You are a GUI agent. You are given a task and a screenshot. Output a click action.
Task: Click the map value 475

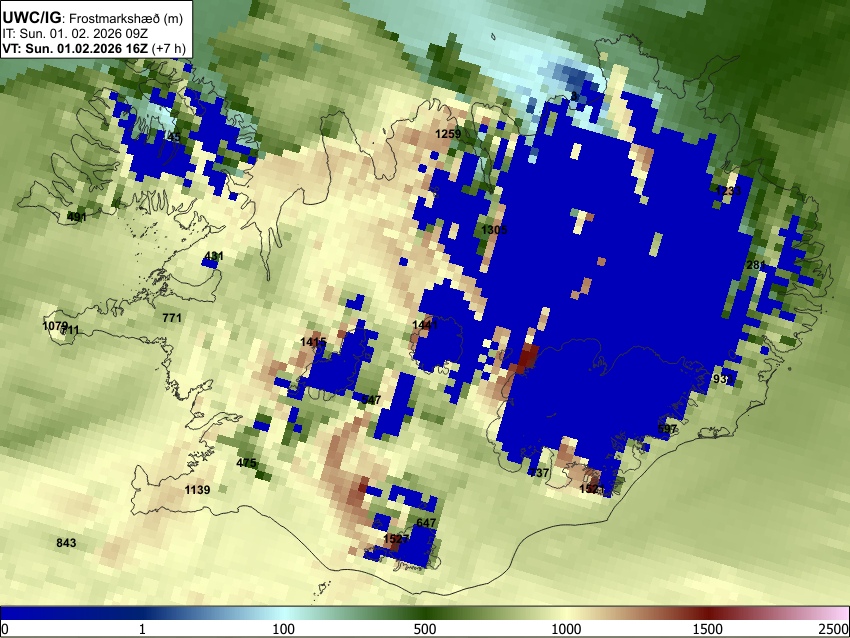(246, 463)
